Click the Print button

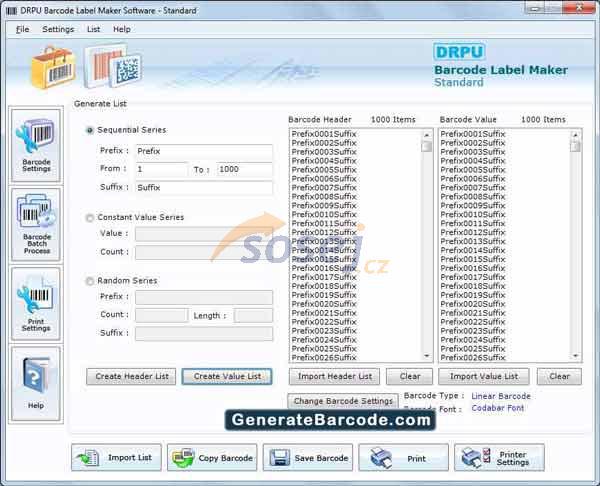(403, 458)
